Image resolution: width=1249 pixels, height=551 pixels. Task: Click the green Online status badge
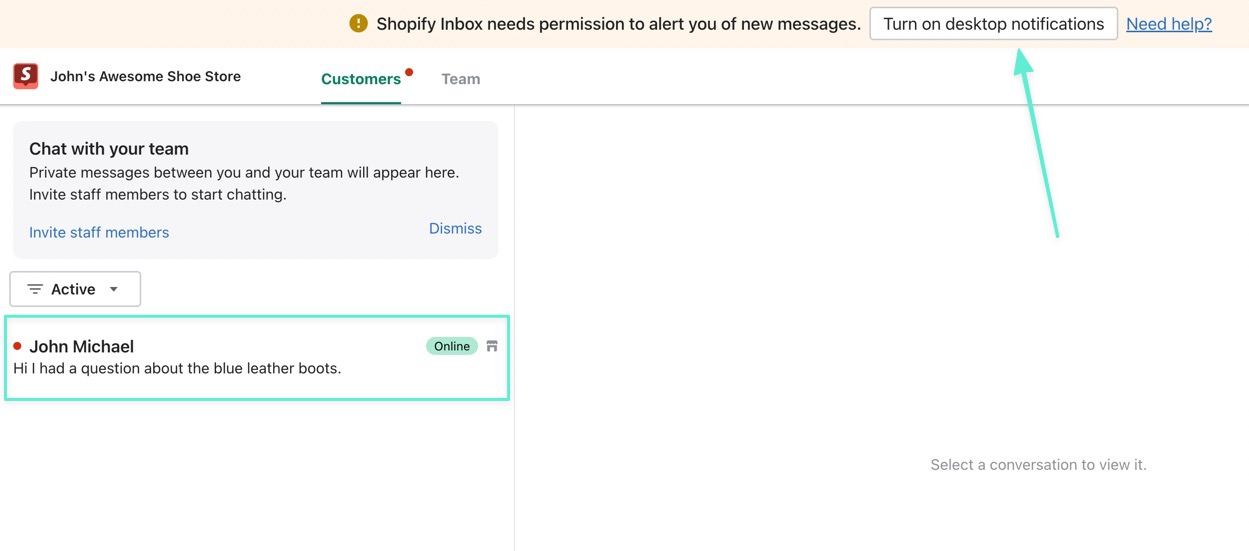point(452,346)
